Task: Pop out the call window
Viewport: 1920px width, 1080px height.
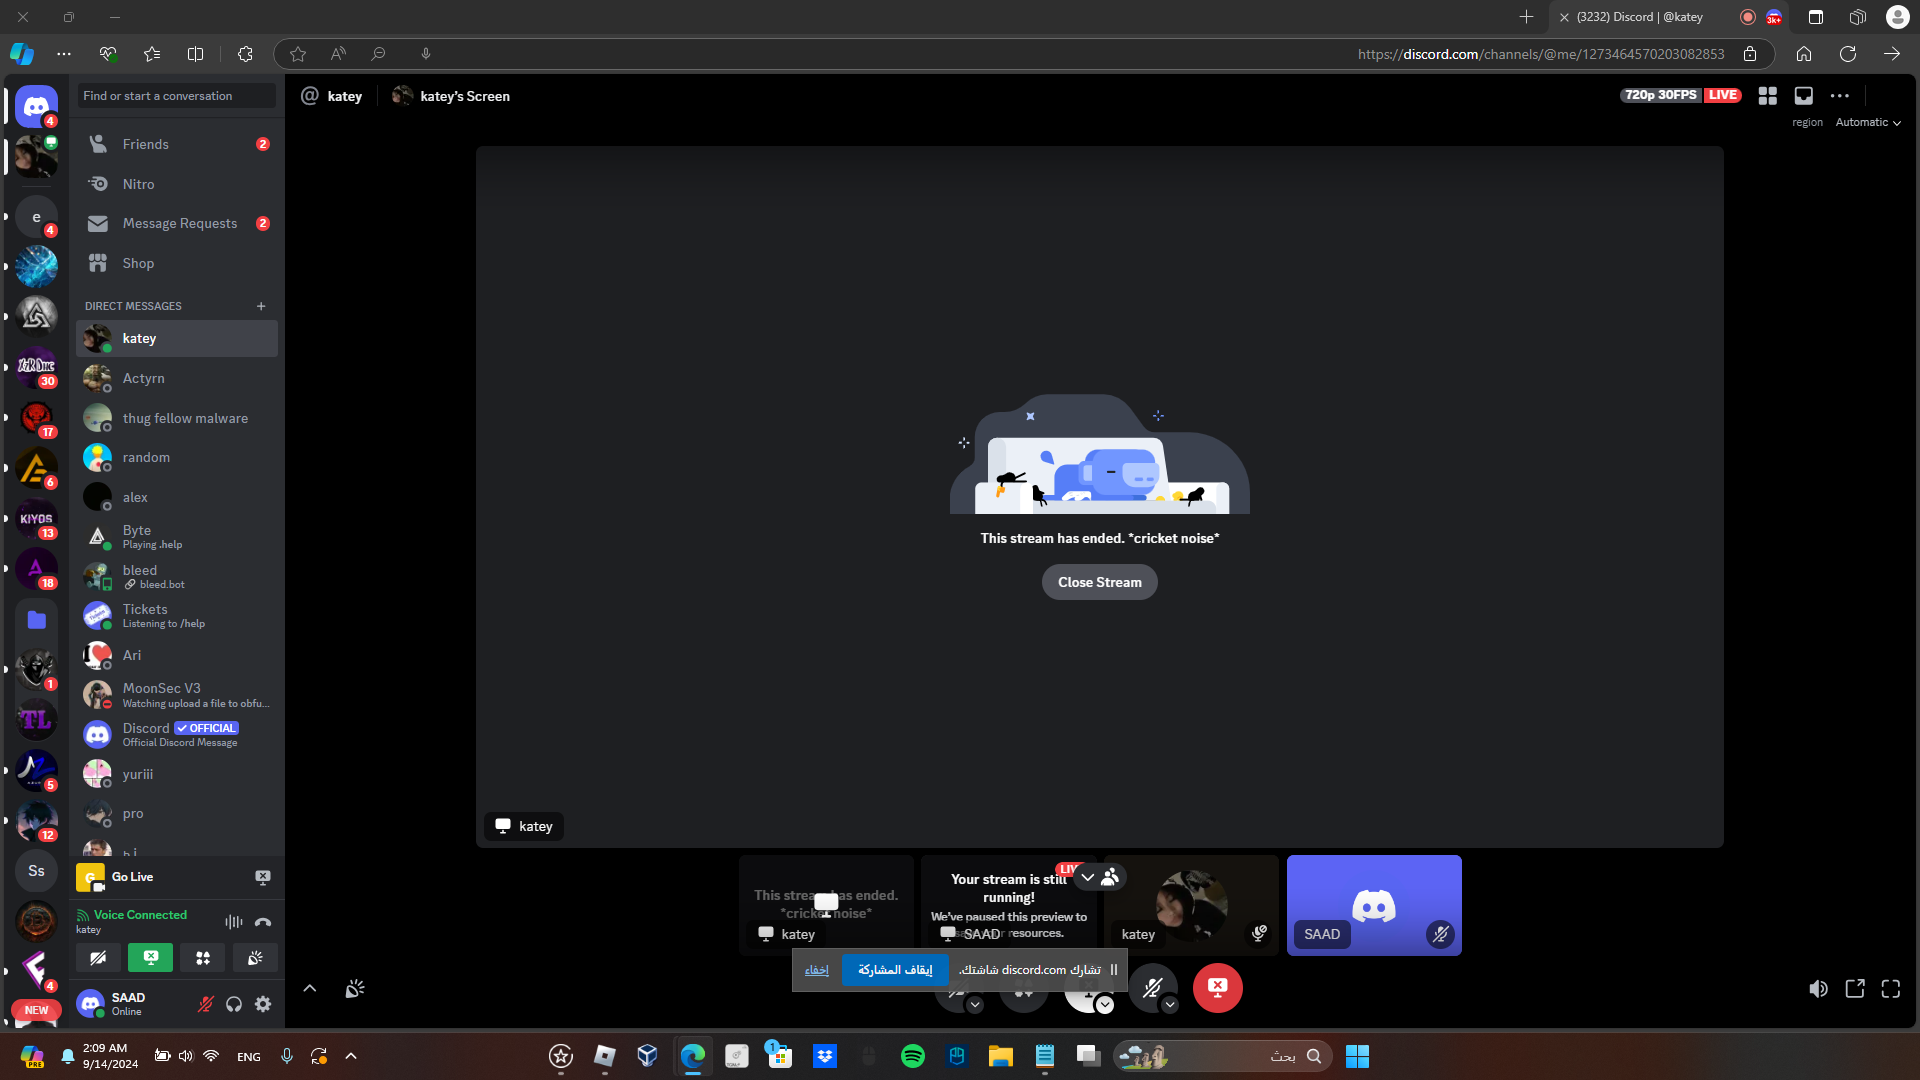Action: pyautogui.click(x=1855, y=989)
